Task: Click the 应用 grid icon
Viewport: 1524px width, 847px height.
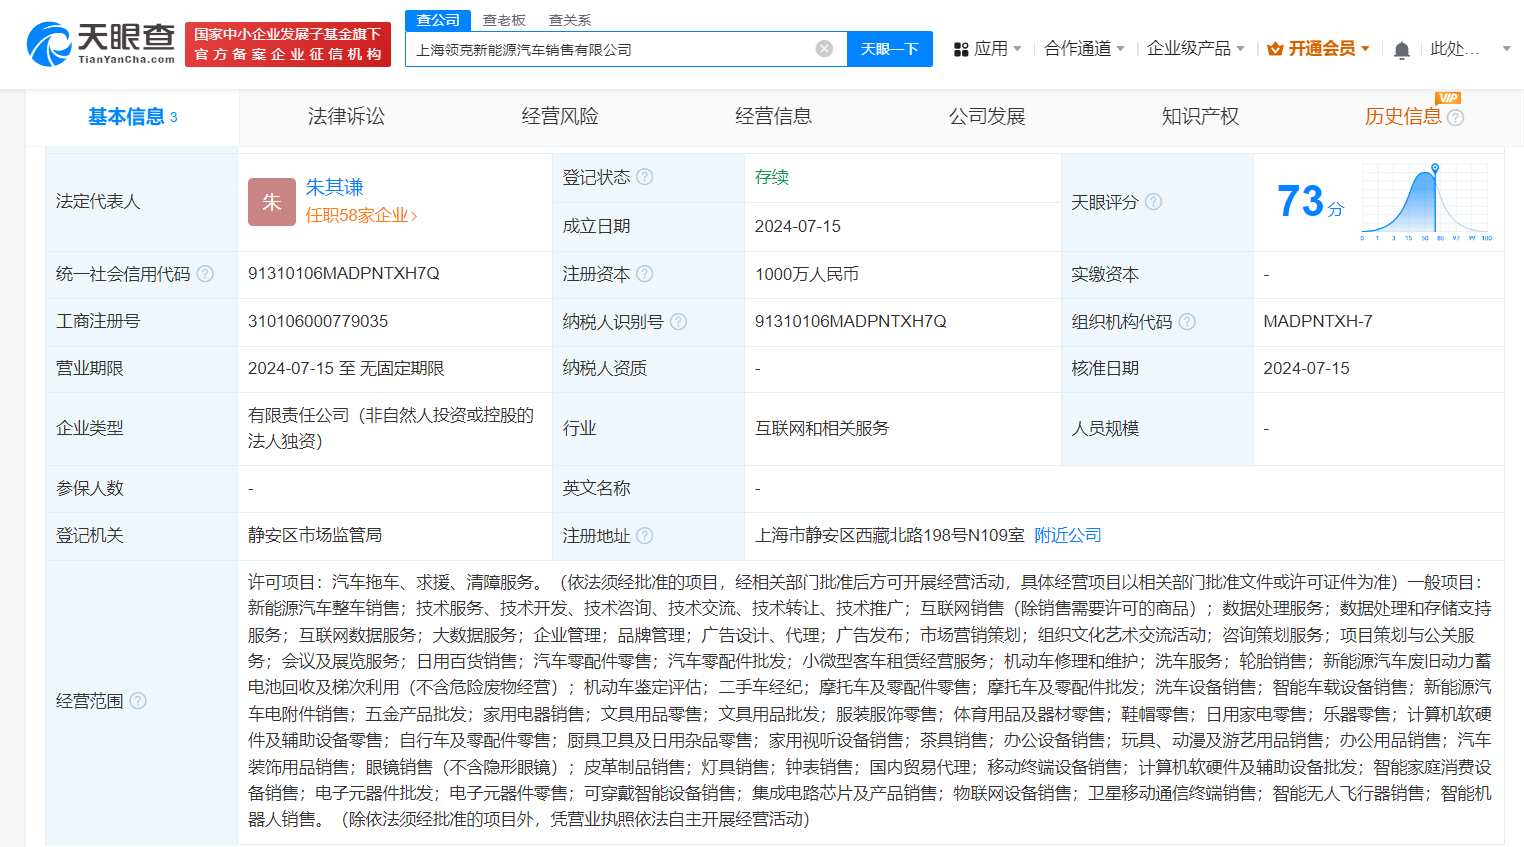Action: coord(959,47)
